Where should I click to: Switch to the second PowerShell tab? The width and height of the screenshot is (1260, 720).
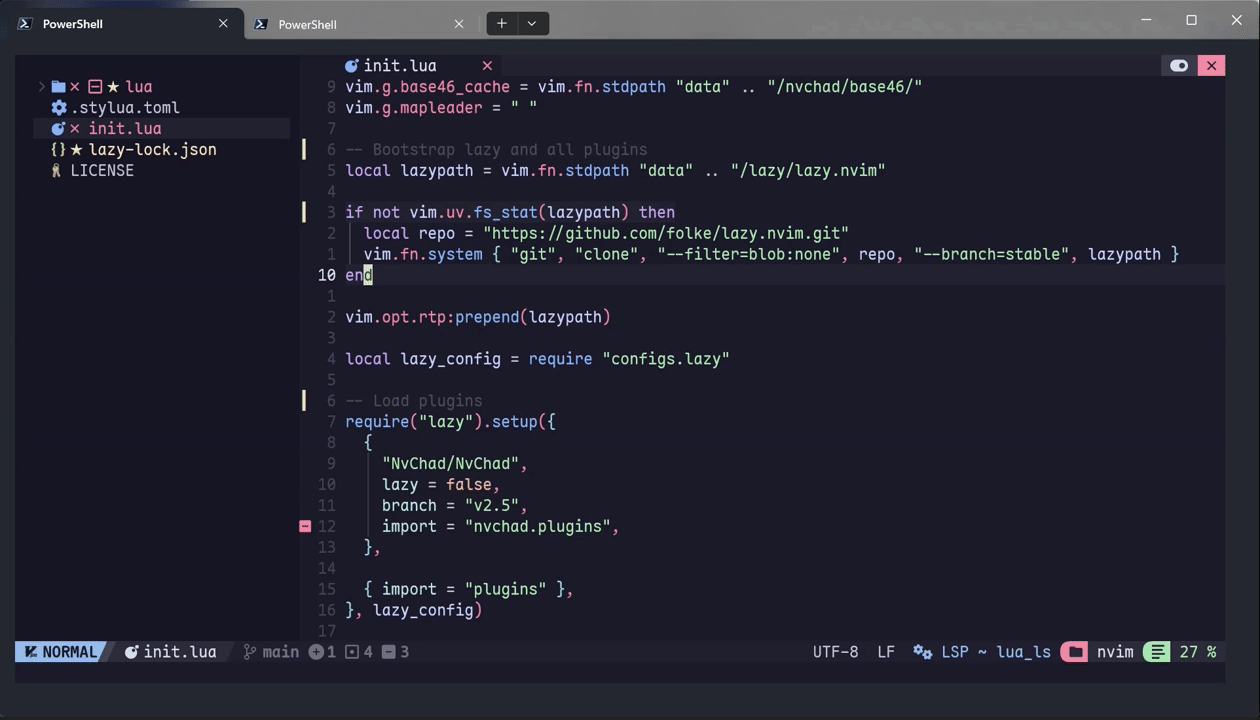tap(307, 23)
